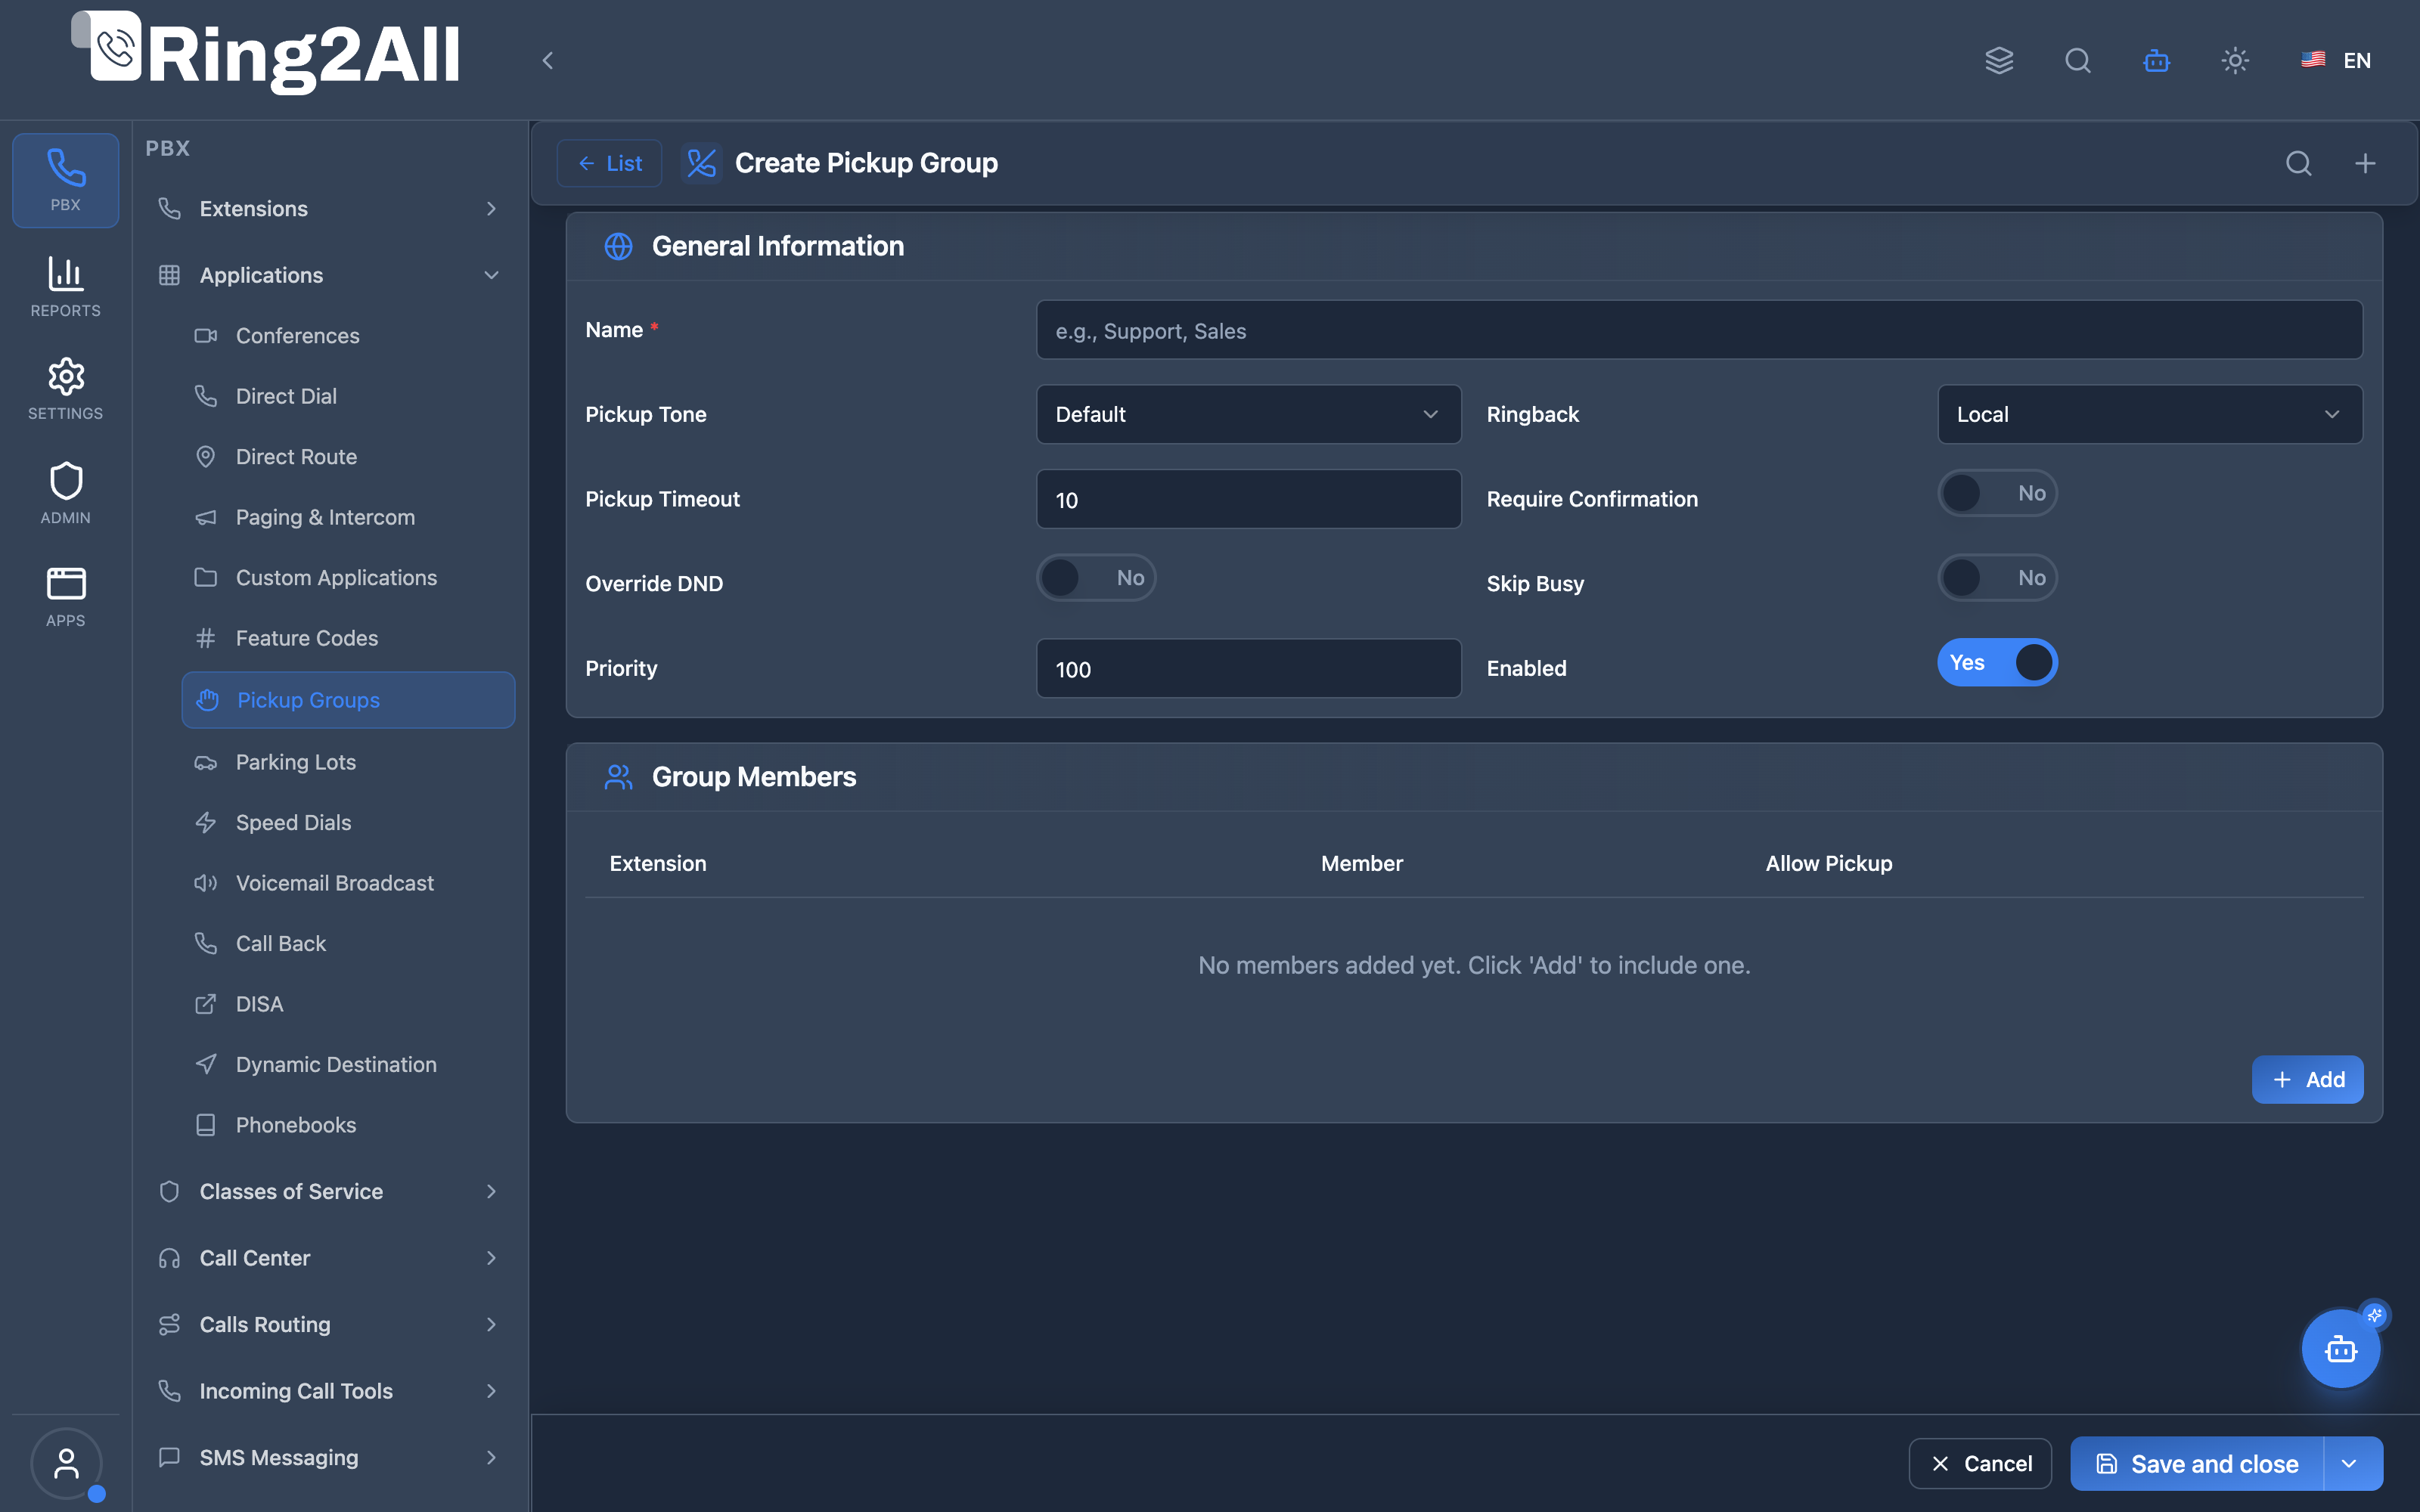Click the plus icon in Create Pickup Group header
2420x1512 pixels.
(x=2365, y=163)
